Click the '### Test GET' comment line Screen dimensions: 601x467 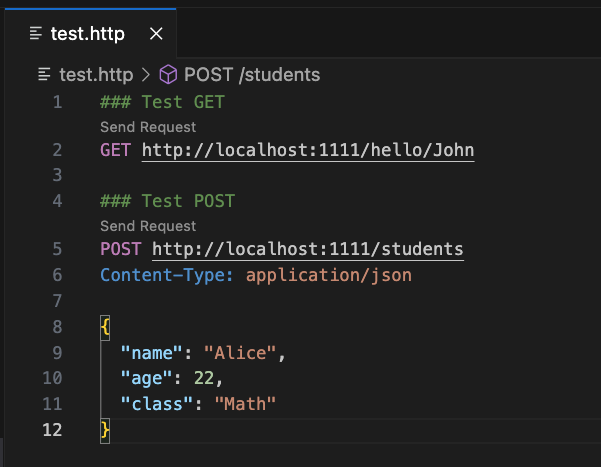pos(163,102)
